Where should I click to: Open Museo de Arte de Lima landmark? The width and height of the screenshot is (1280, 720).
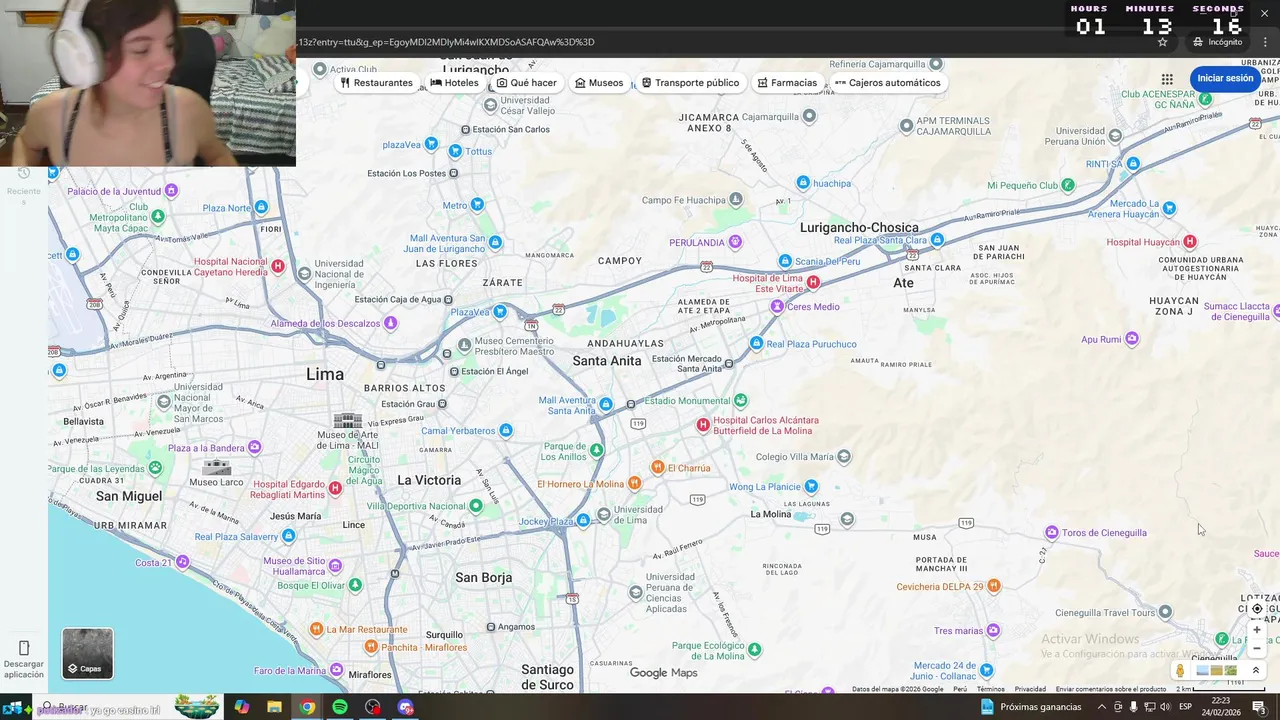pos(347,421)
